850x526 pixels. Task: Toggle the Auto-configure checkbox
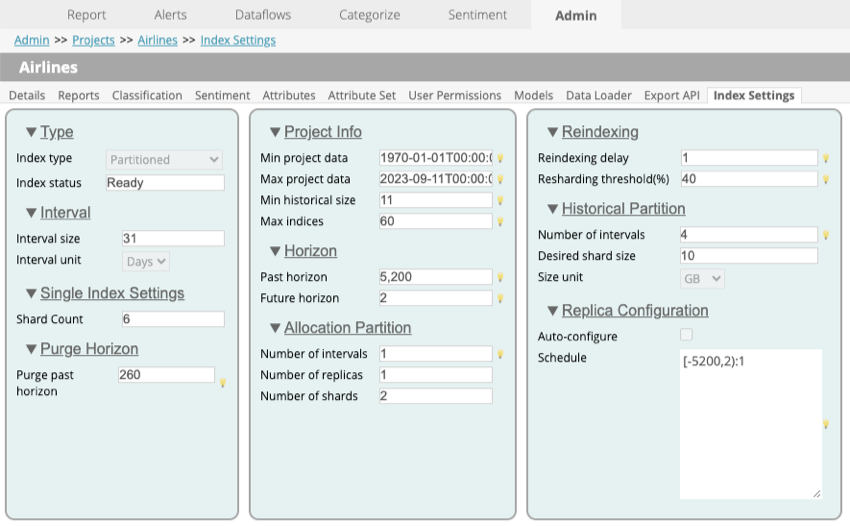[x=686, y=334]
